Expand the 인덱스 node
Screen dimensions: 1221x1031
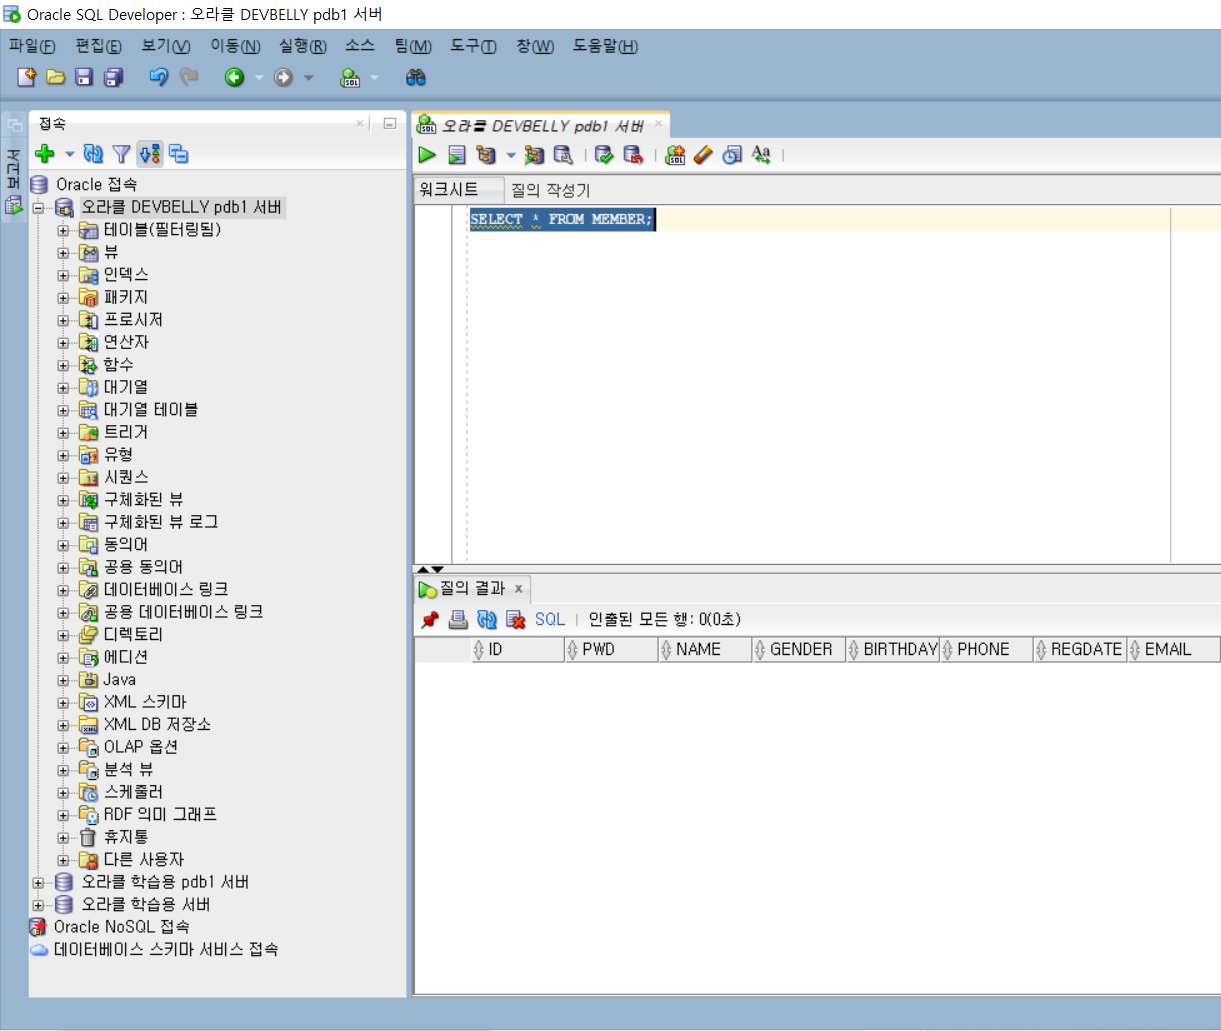[x=63, y=275]
